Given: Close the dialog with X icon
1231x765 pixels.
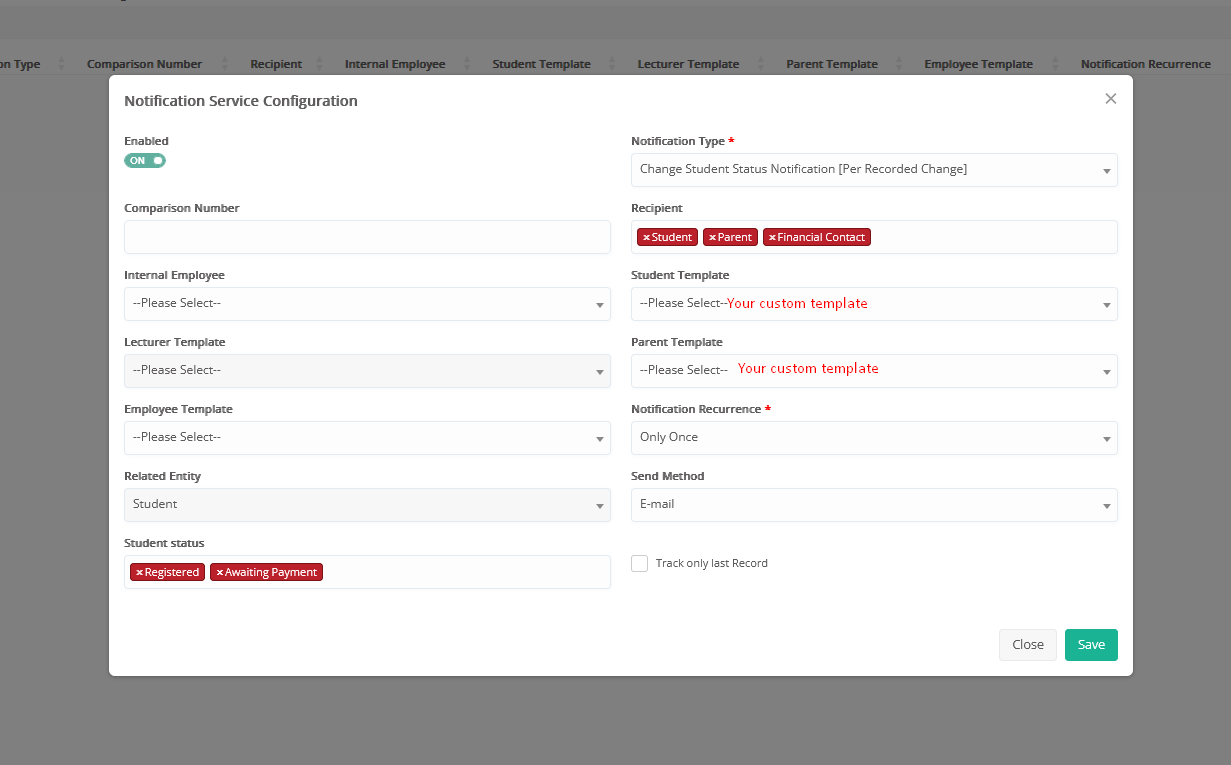Looking at the screenshot, I should coord(1110,99).
